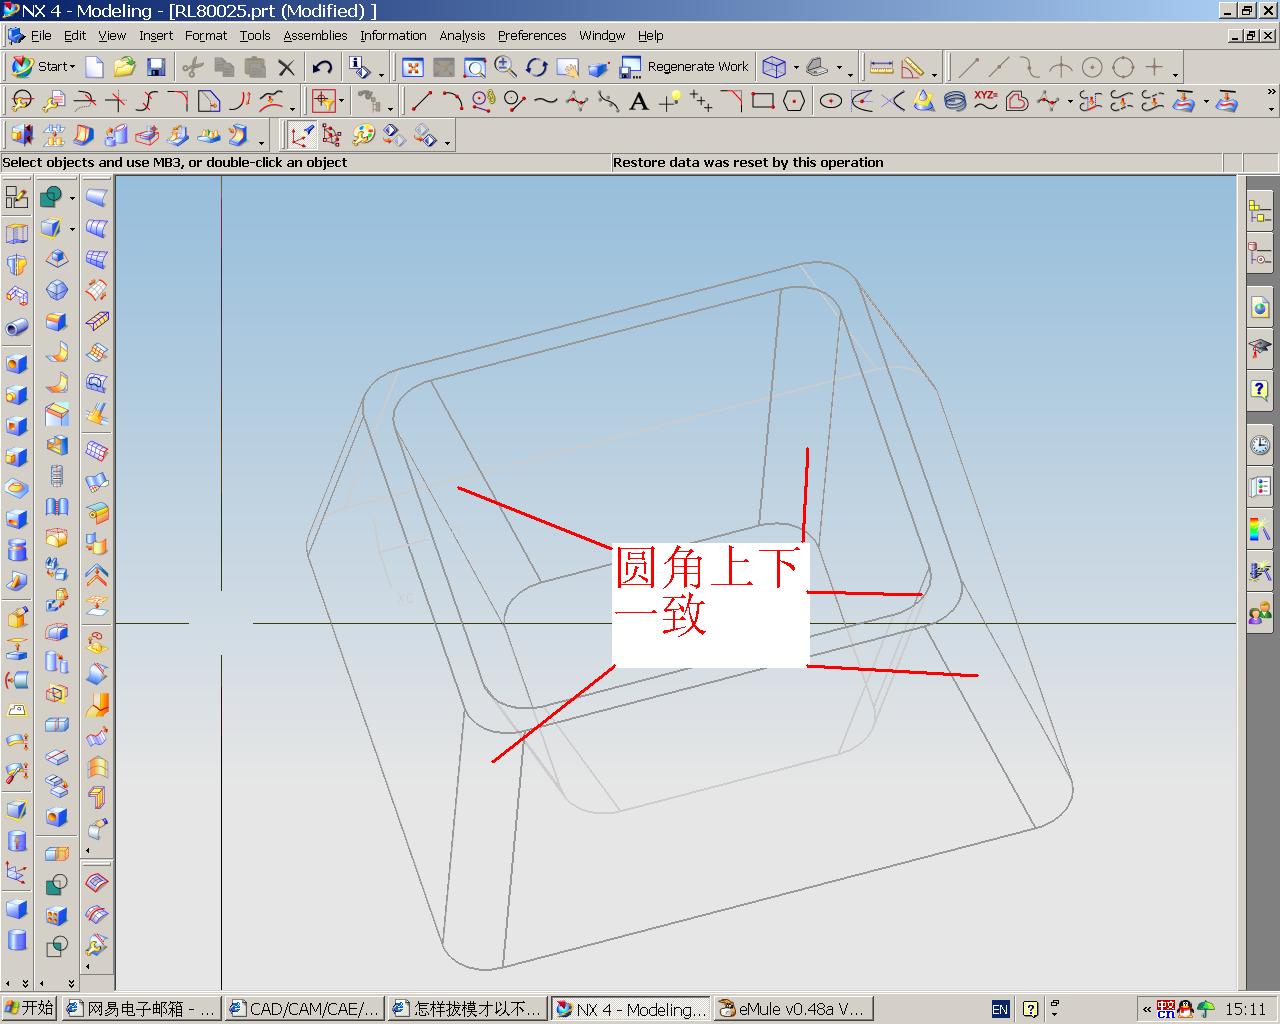Select the Hole feature tool
Viewport: 1280px width, 1024px height.
click(17, 364)
